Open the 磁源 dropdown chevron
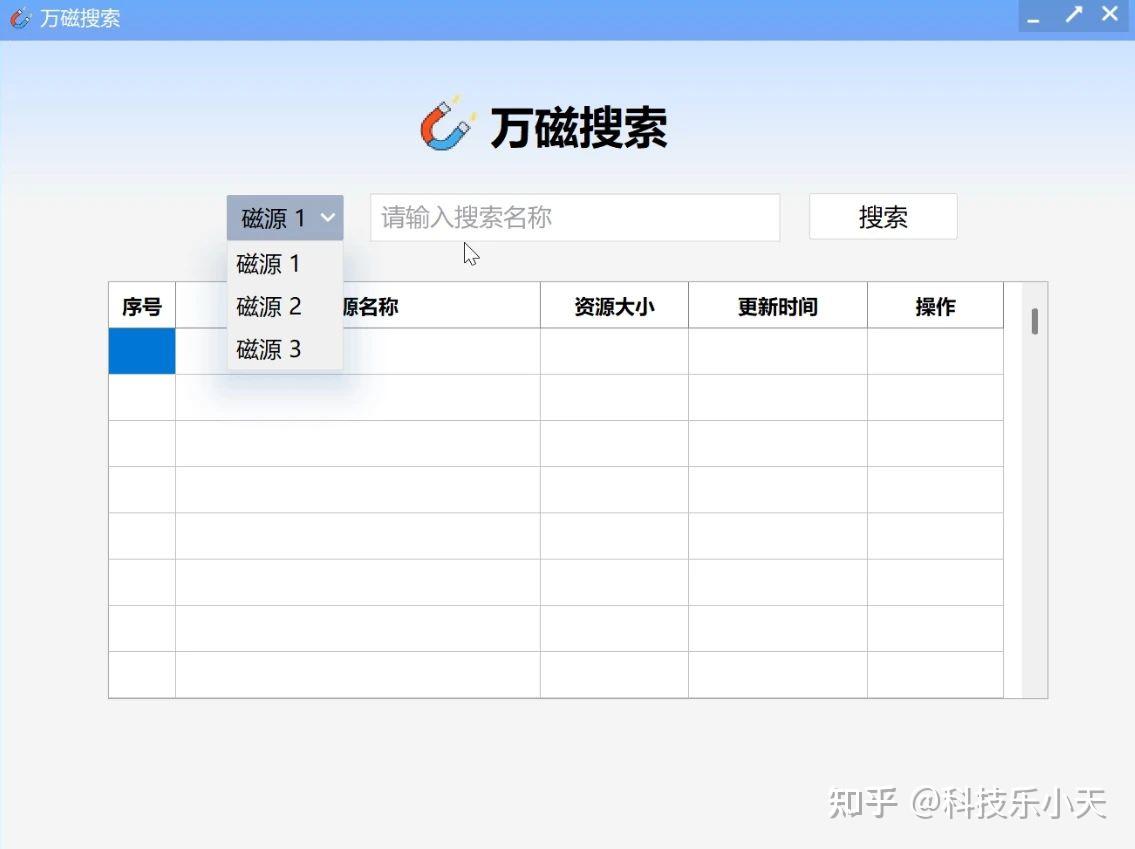The image size is (1135, 849). pos(328,217)
